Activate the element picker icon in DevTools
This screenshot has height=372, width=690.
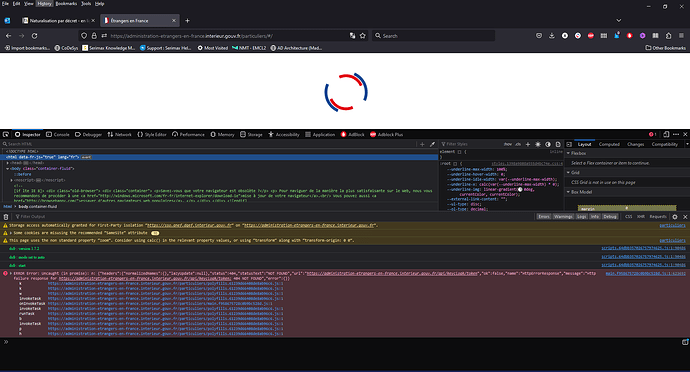click(x=6, y=135)
